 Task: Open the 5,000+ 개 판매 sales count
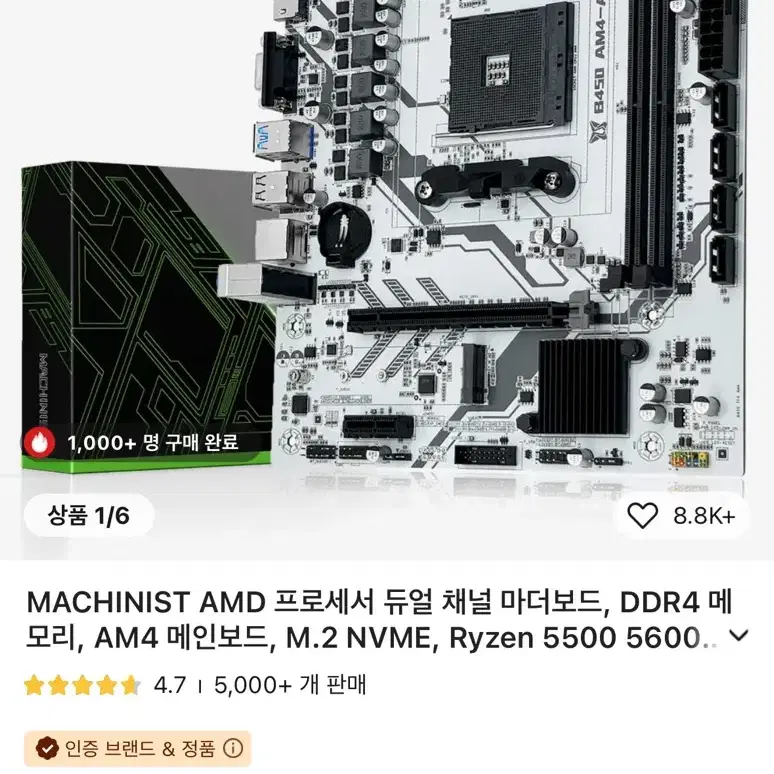pyautogui.click(x=290, y=685)
